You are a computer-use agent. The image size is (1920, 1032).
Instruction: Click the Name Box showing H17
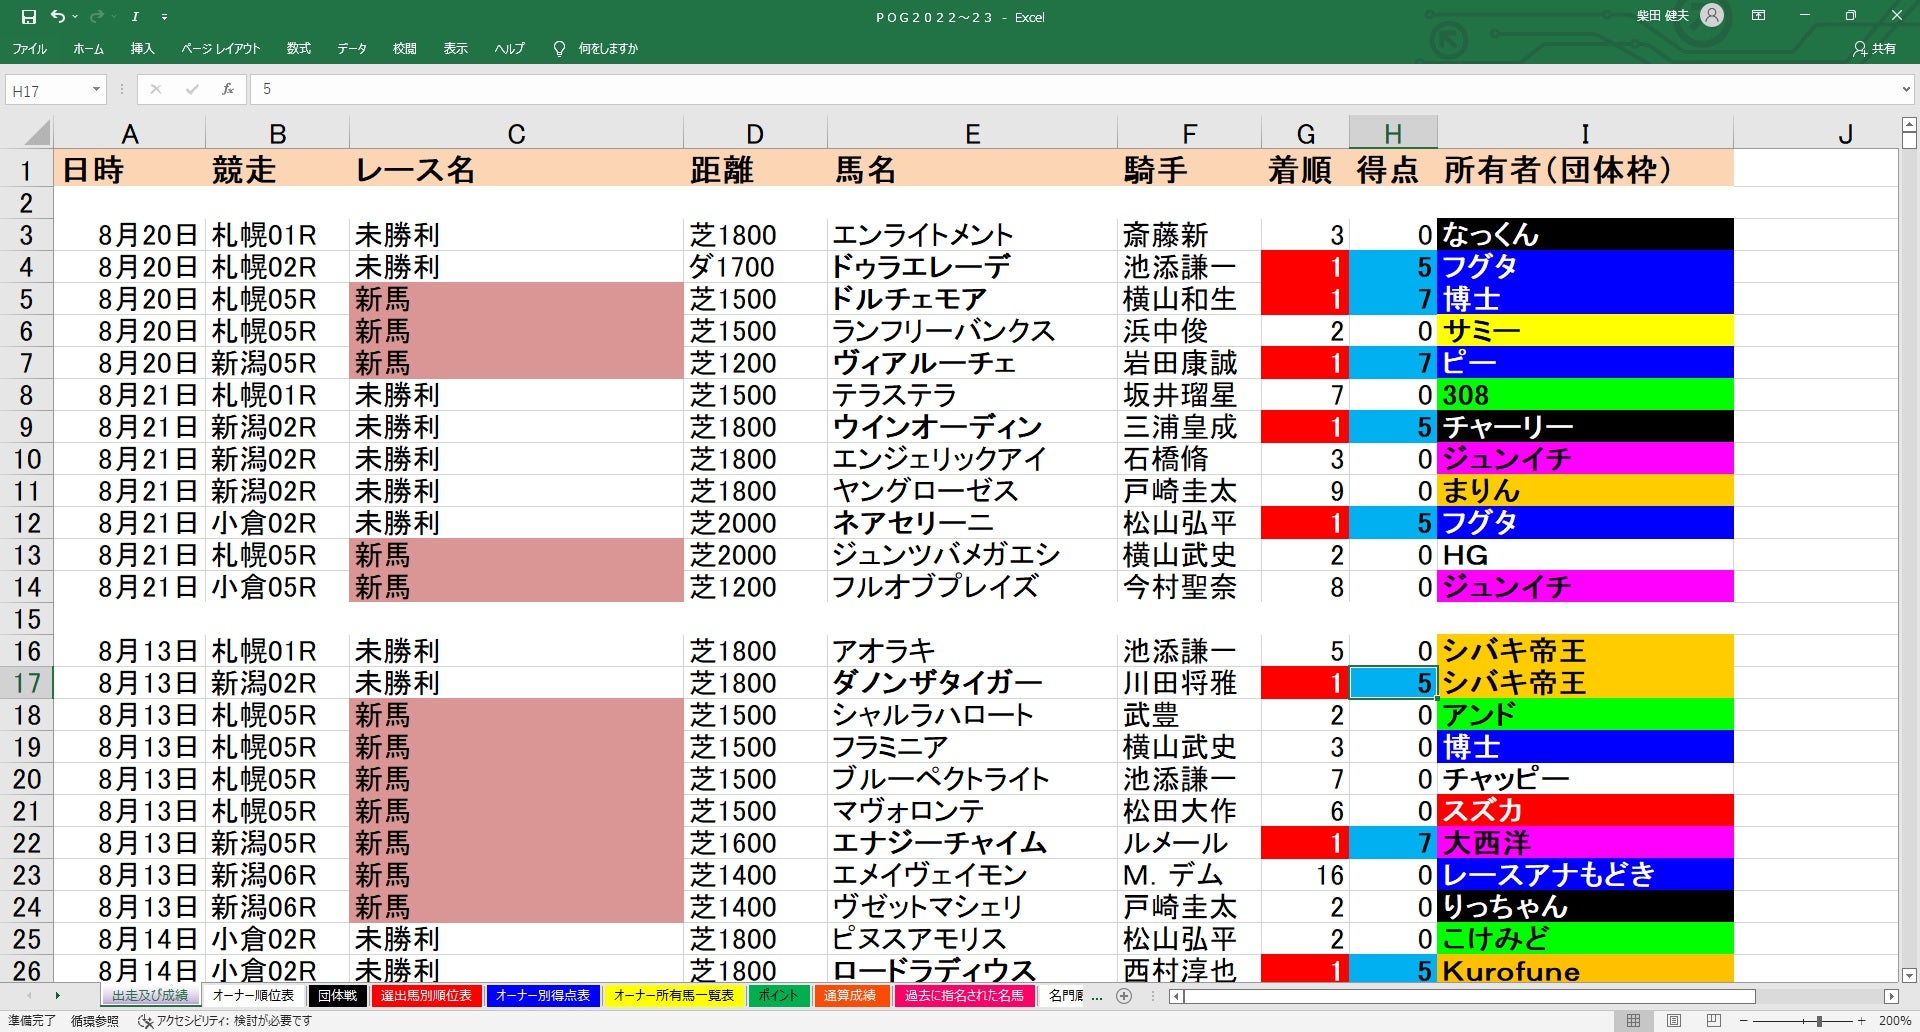[47, 90]
